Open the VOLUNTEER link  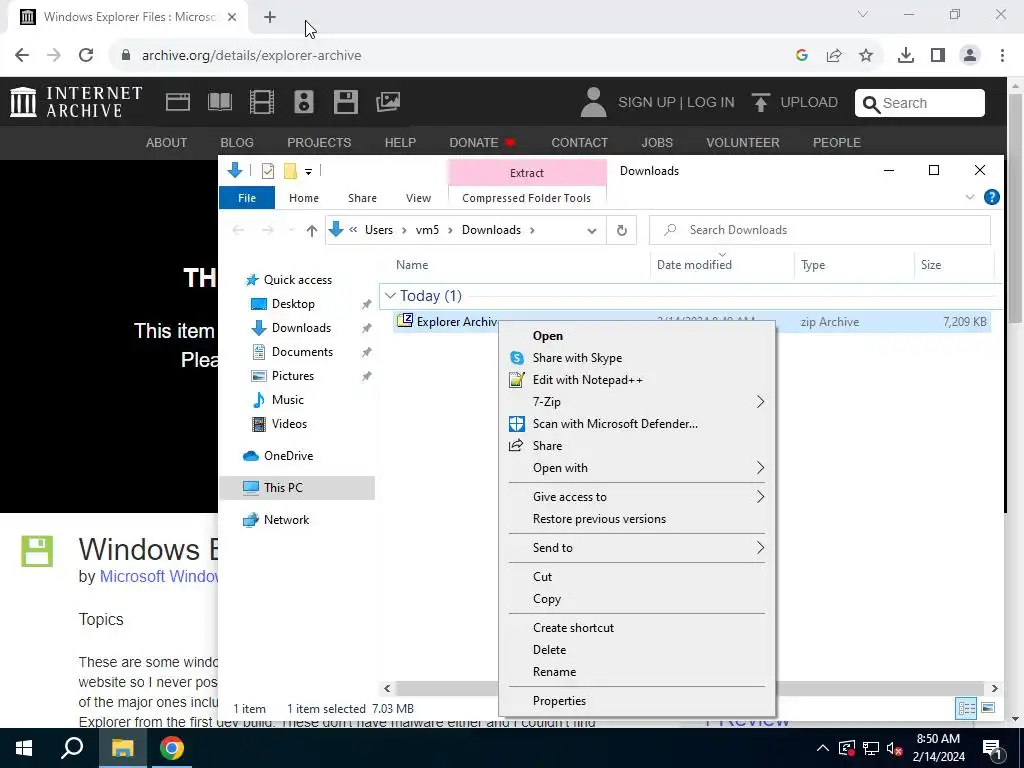(x=743, y=142)
